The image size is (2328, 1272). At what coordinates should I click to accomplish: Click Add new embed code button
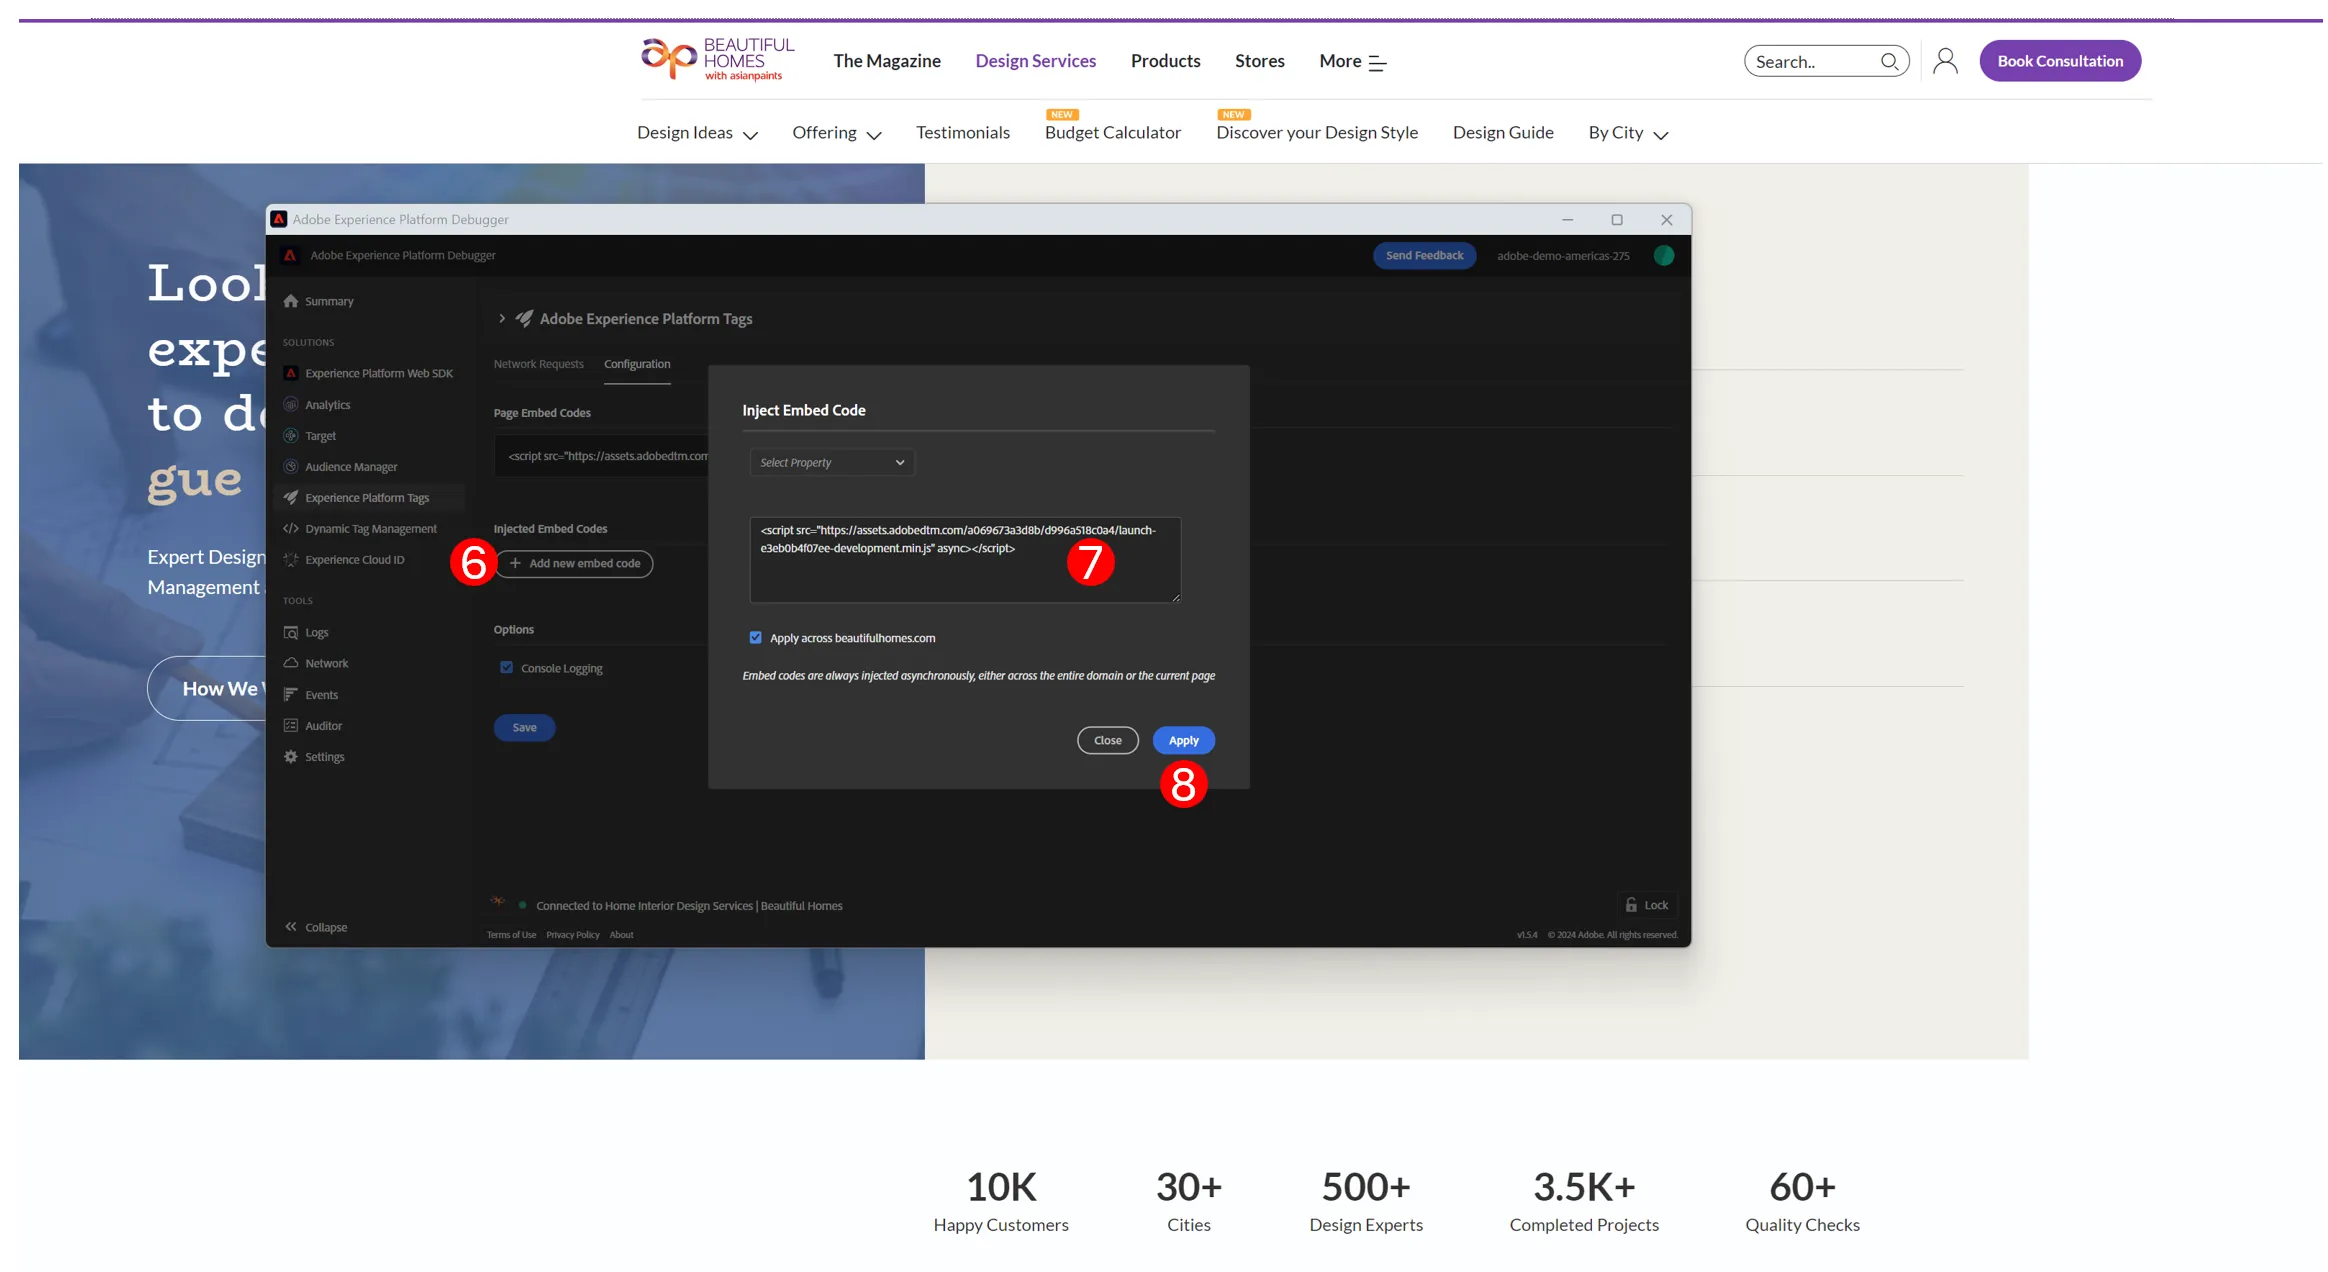(576, 563)
